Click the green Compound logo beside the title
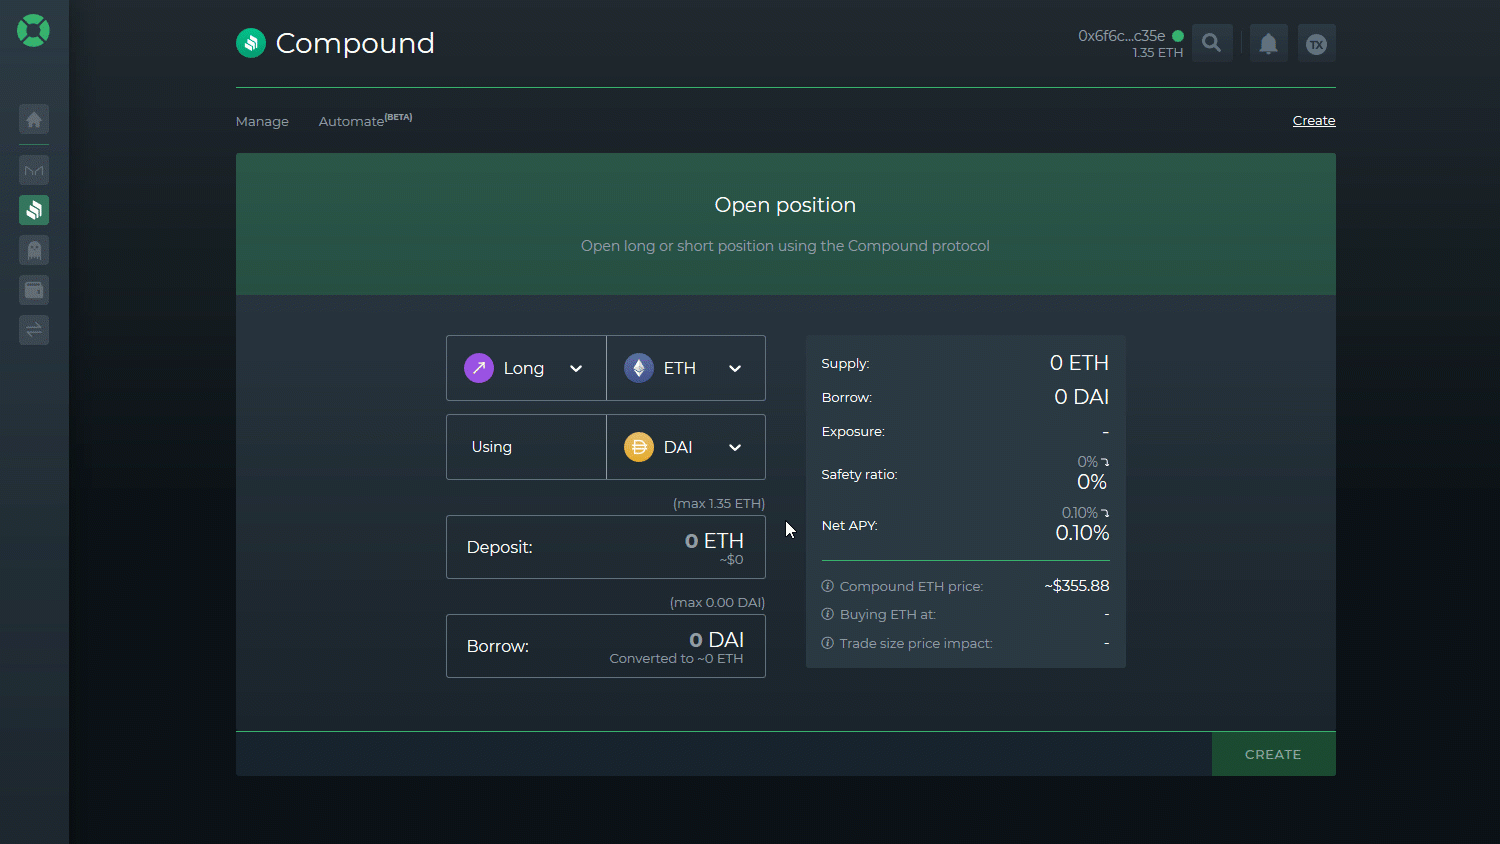The width and height of the screenshot is (1500, 844). coord(251,43)
